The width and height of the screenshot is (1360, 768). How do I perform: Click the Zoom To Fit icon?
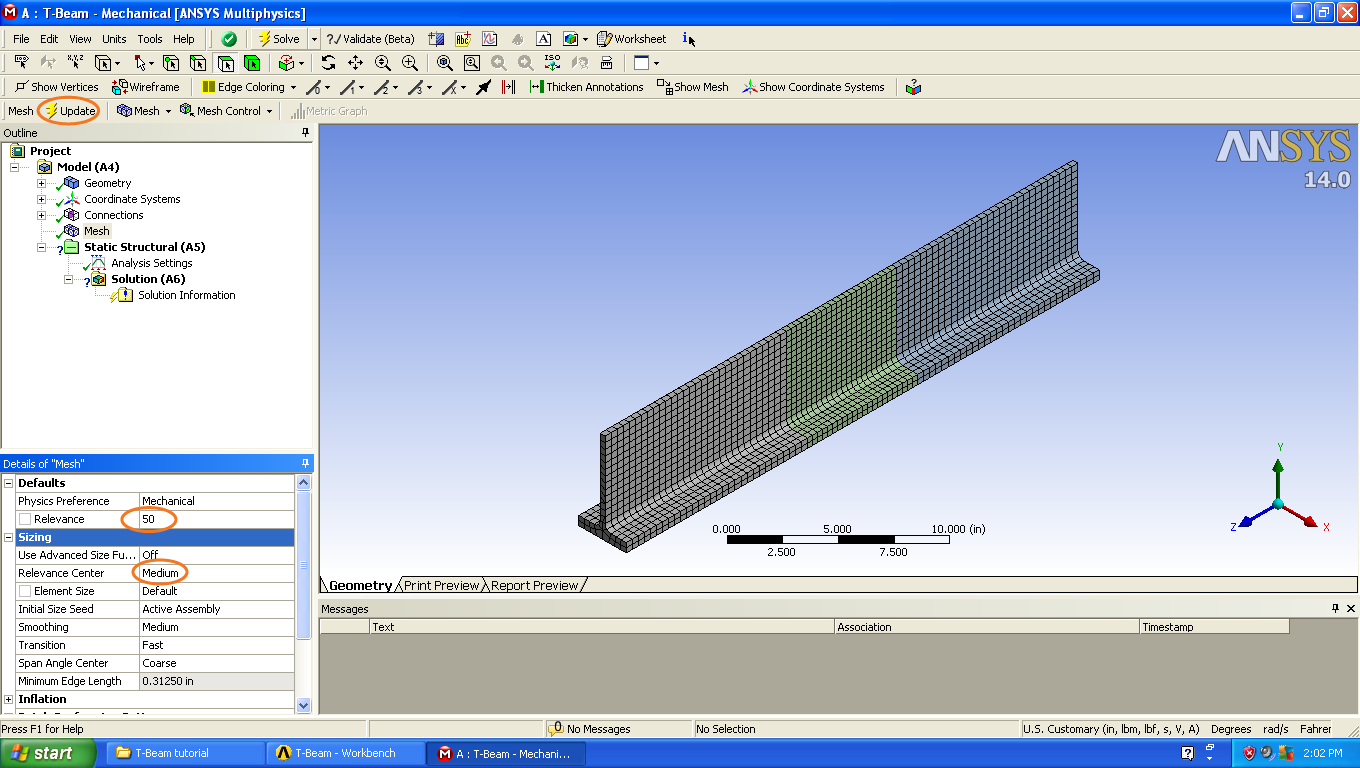coord(445,62)
